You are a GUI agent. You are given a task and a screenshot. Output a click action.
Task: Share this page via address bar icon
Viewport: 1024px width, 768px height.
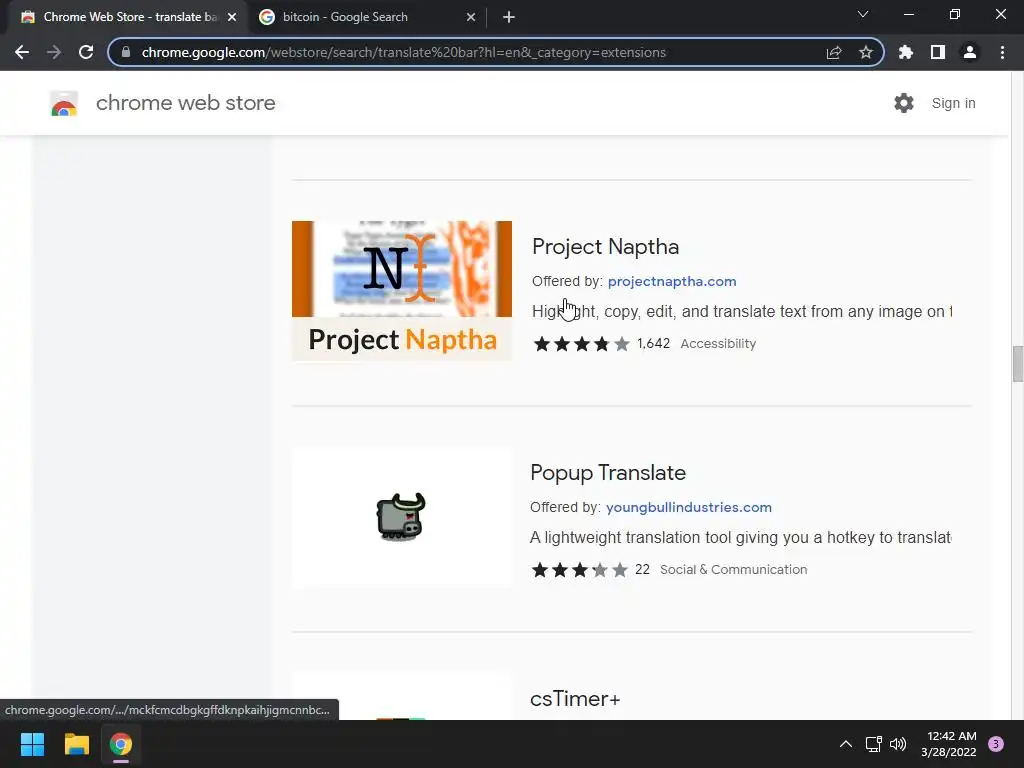click(x=833, y=52)
